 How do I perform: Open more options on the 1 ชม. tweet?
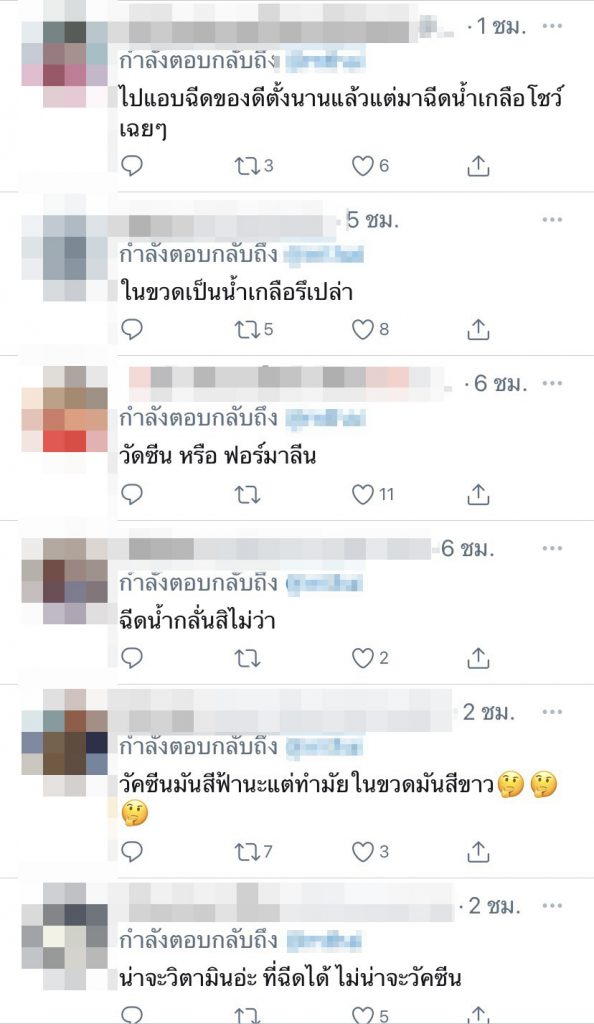(552, 25)
